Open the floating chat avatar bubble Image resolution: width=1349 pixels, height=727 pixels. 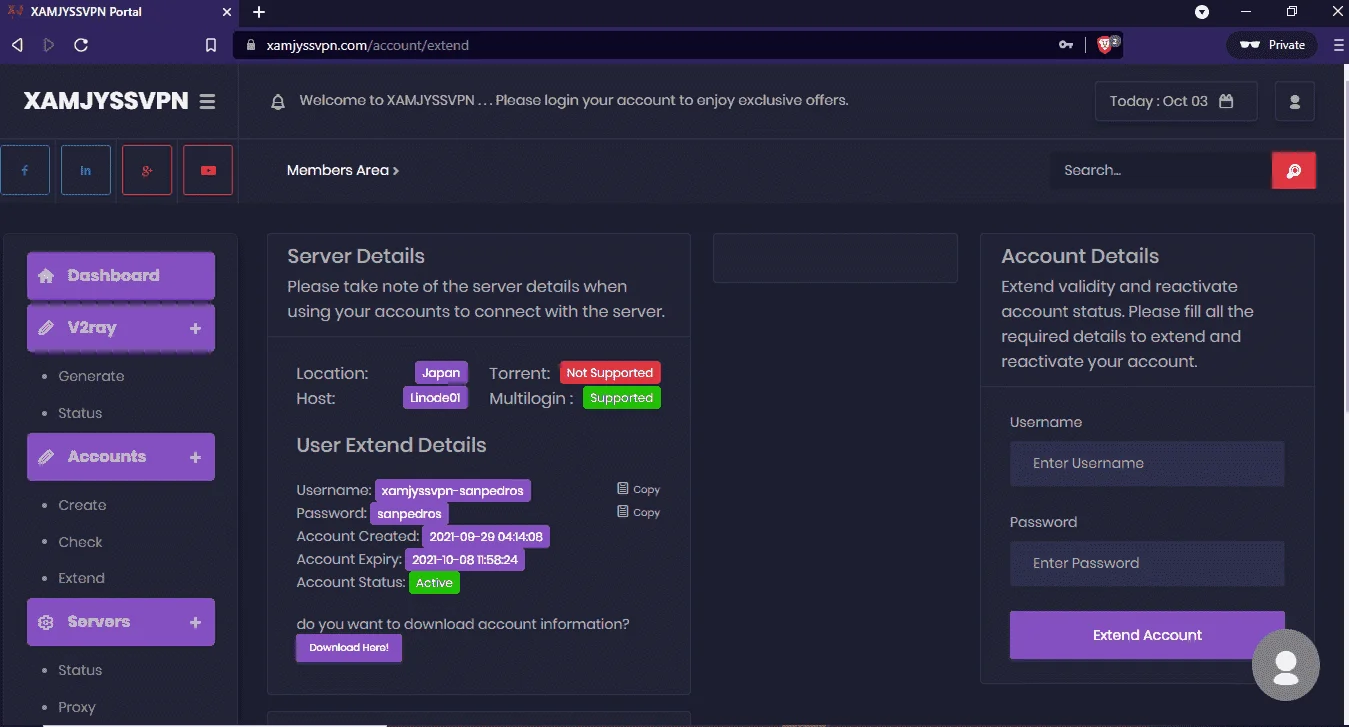1286,664
